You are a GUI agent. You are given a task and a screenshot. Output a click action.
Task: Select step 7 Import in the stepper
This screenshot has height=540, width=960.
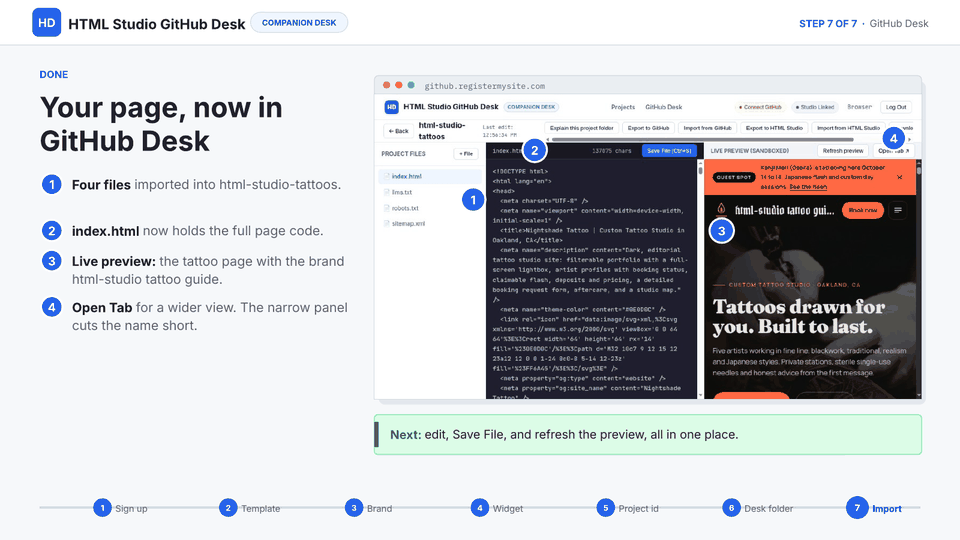coord(874,508)
